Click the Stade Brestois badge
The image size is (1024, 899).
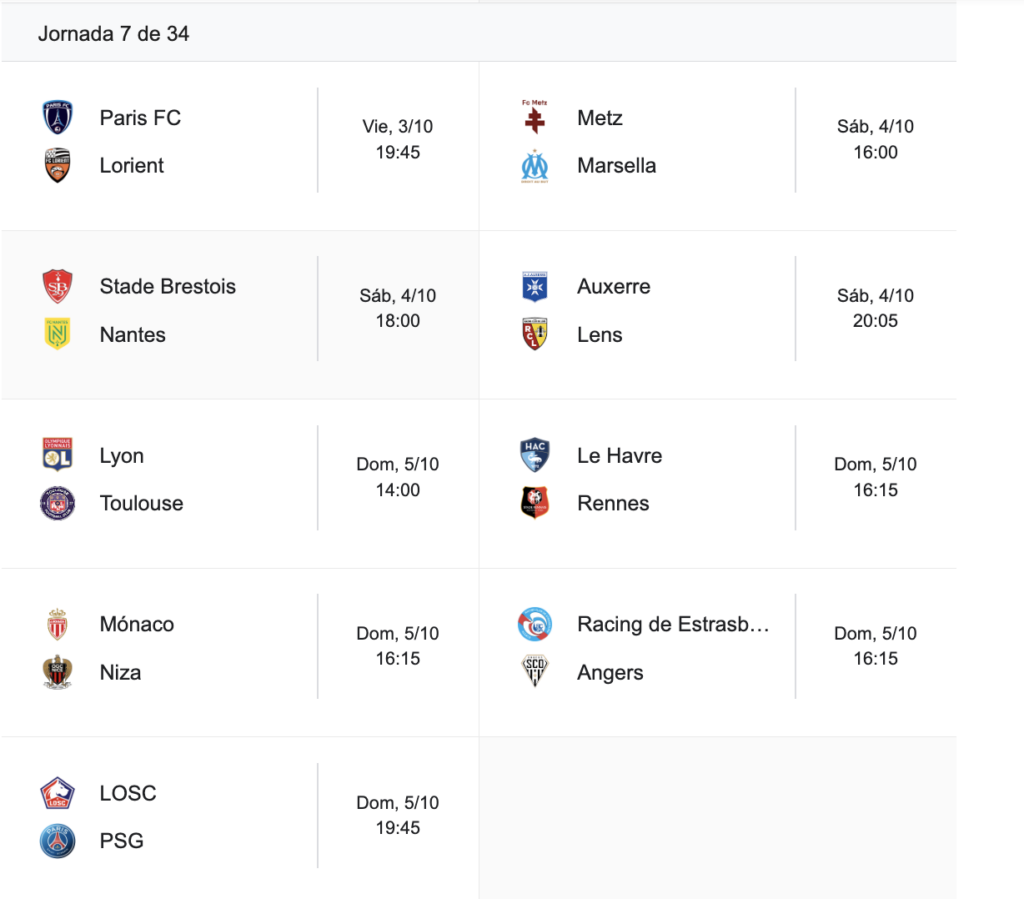[x=57, y=287]
